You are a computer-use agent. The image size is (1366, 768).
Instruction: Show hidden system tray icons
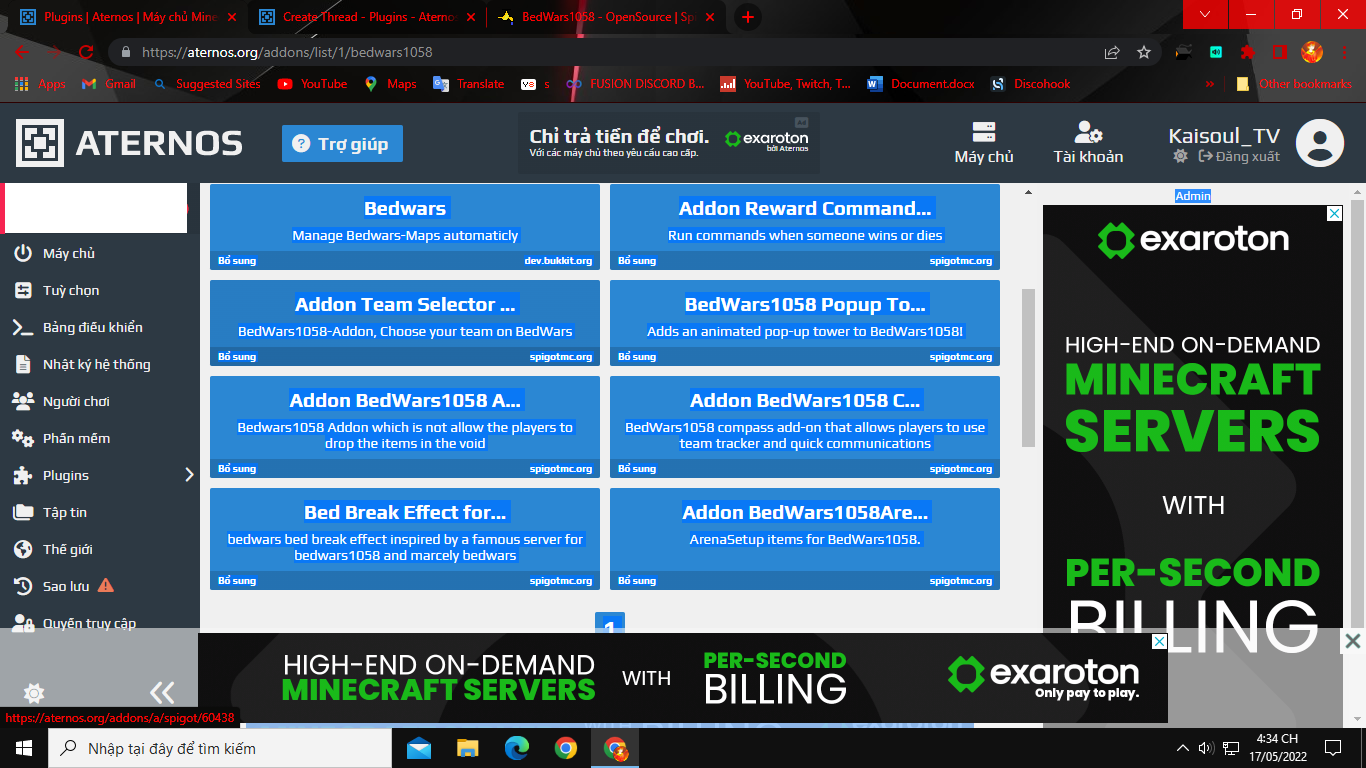click(x=1183, y=748)
